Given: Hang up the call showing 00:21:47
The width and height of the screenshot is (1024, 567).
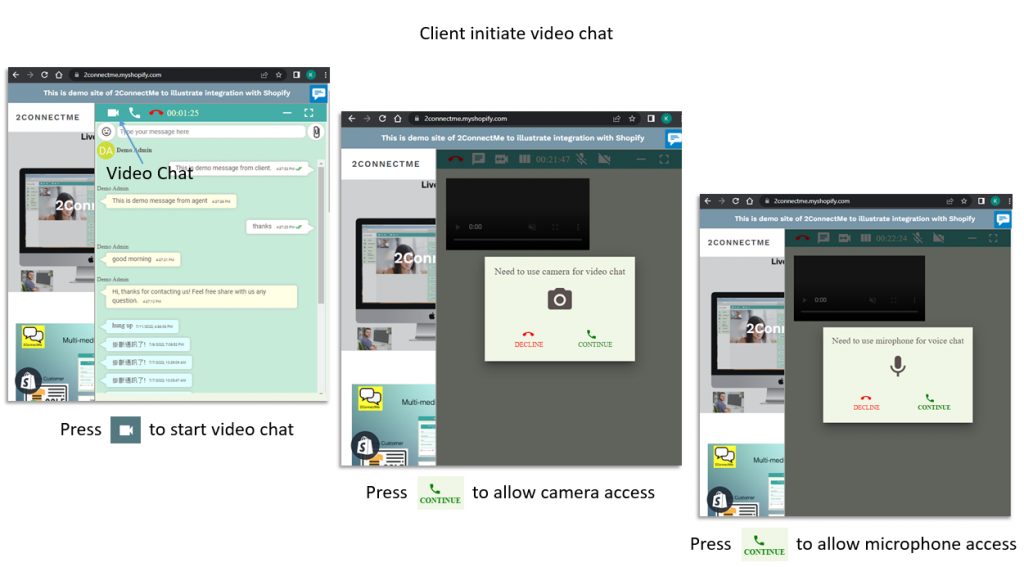Looking at the screenshot, I should pos(455,159).
